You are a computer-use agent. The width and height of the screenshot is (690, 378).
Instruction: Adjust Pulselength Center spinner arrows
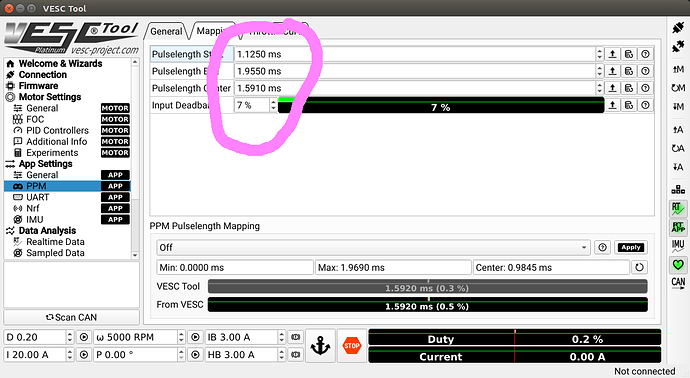point(599,88)
